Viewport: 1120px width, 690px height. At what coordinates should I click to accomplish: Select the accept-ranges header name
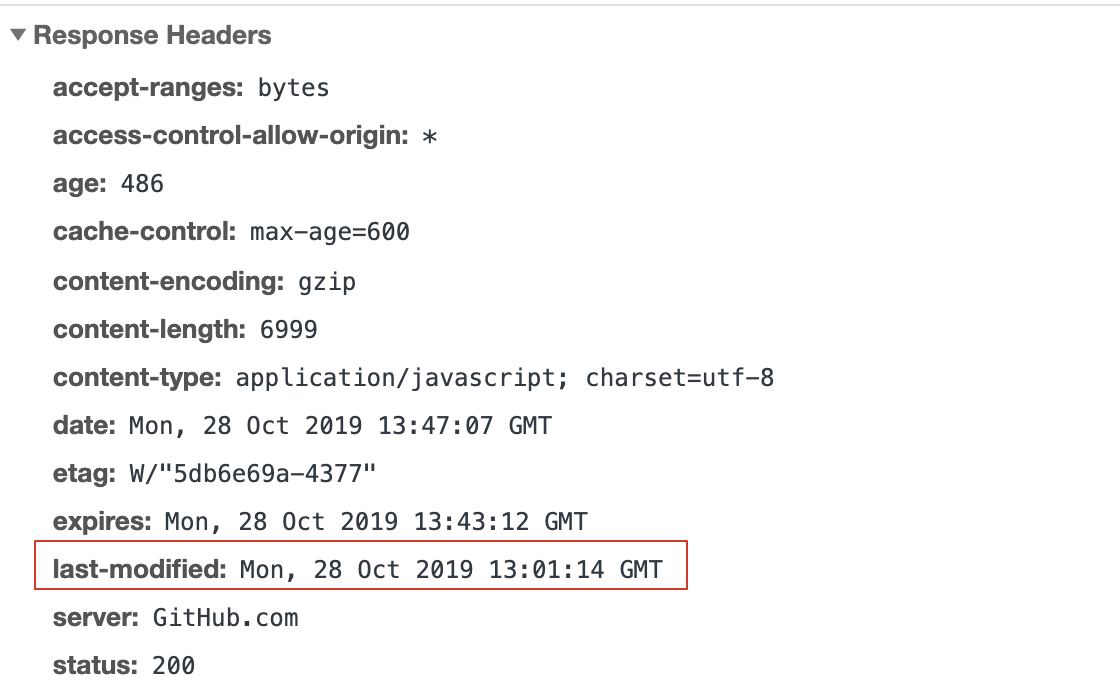coord(148,88)
